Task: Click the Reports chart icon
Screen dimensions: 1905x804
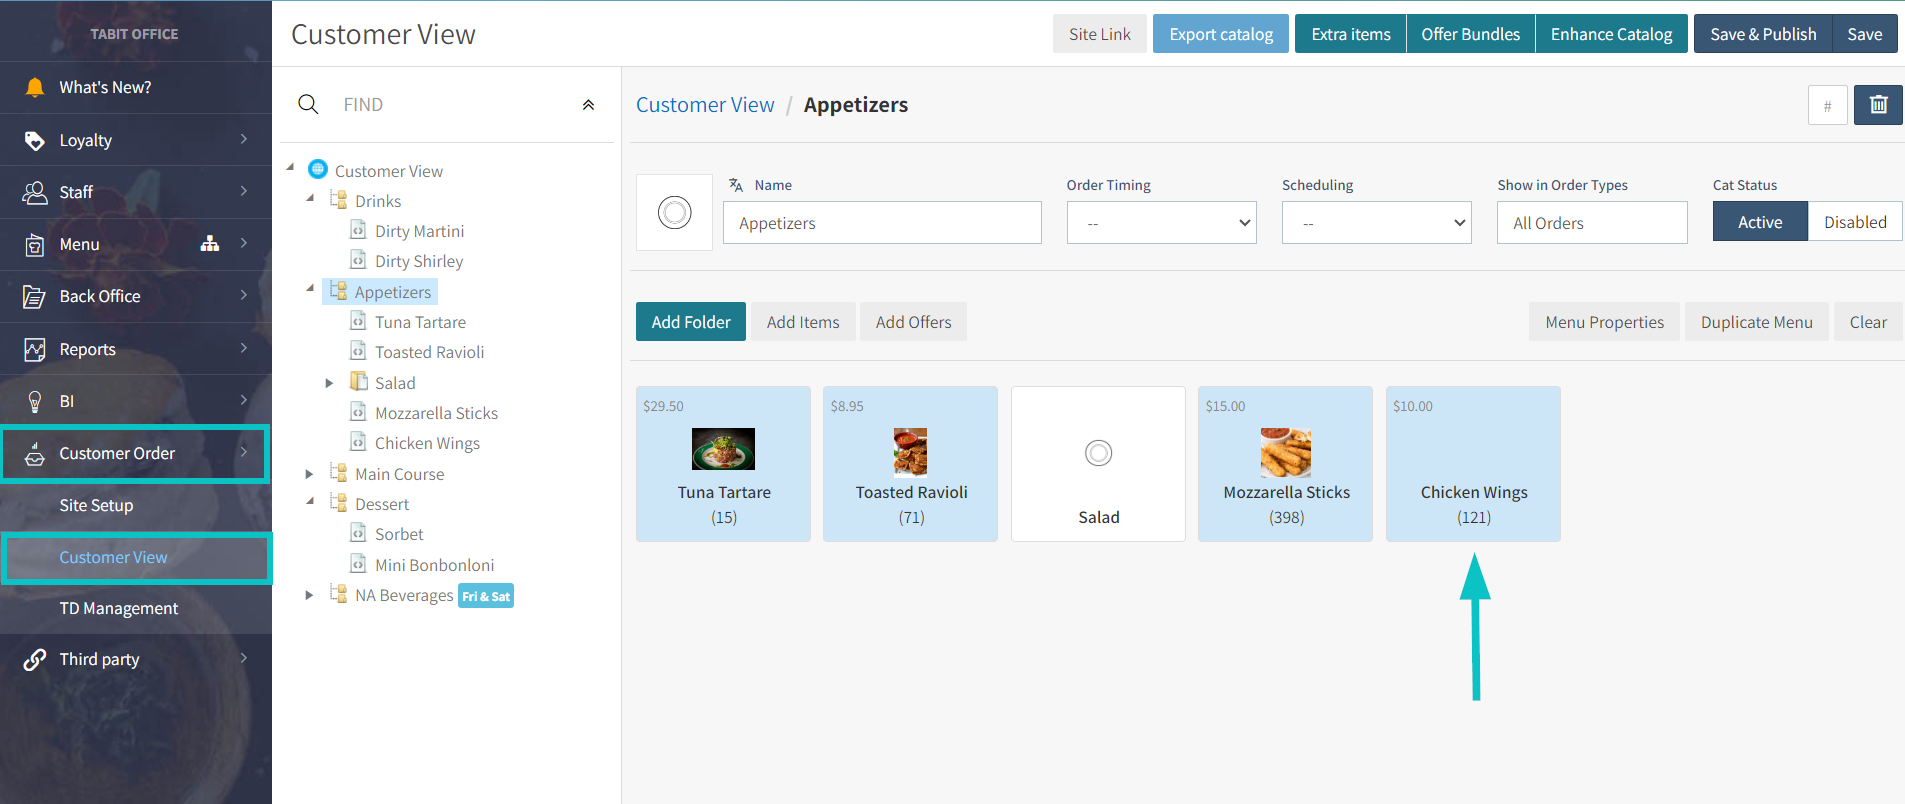Action: click(35, 349)
